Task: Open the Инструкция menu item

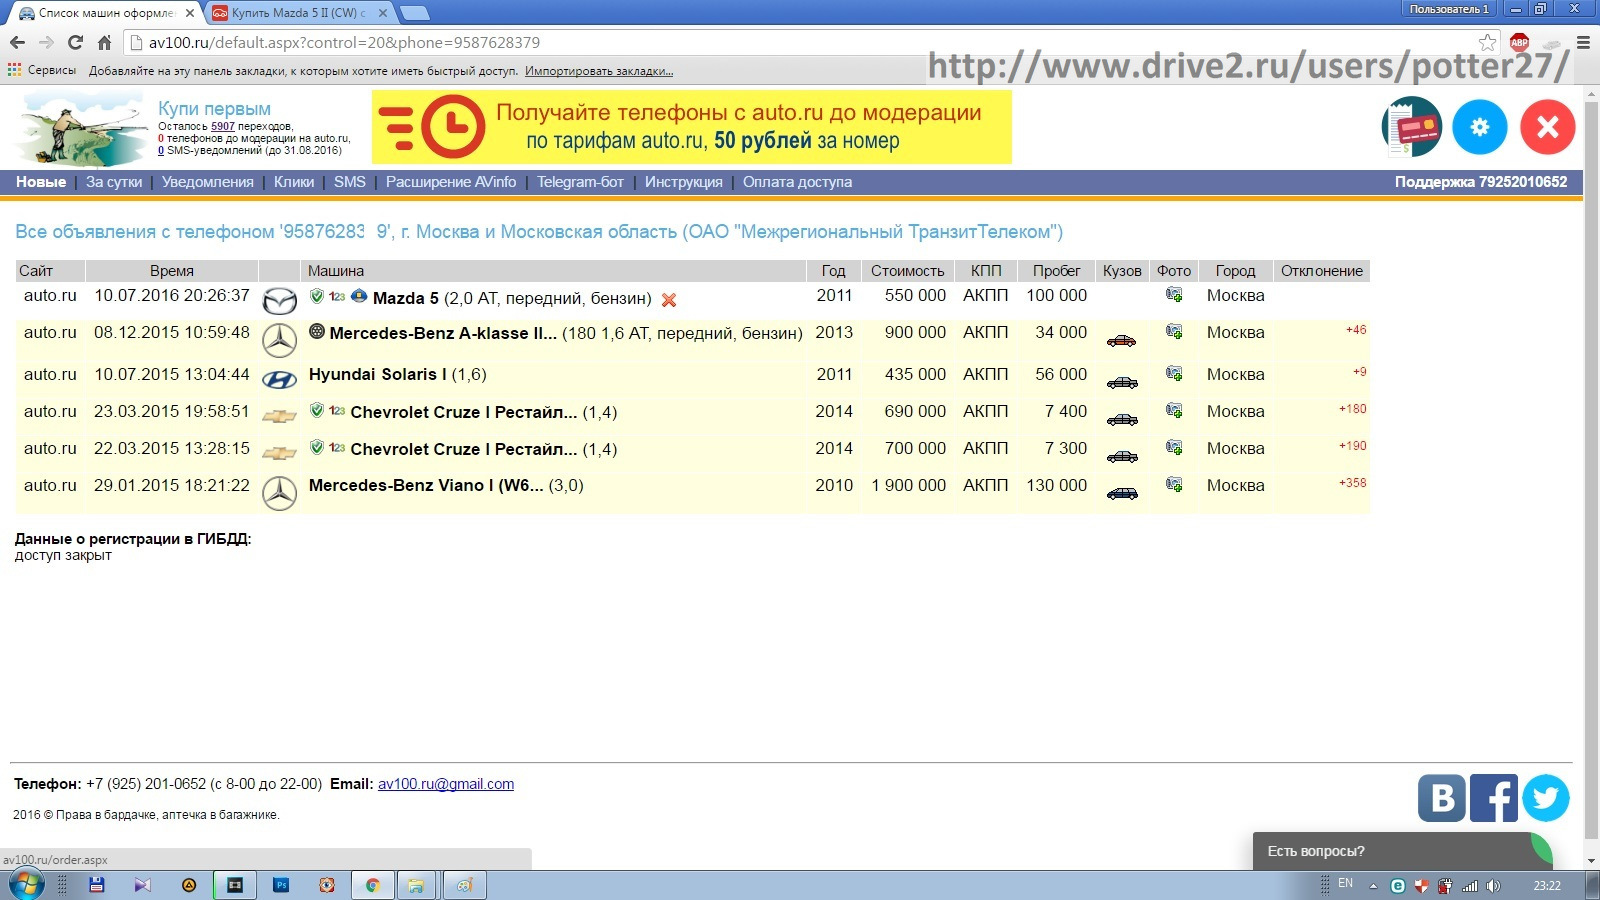Action: click(684, 182)
